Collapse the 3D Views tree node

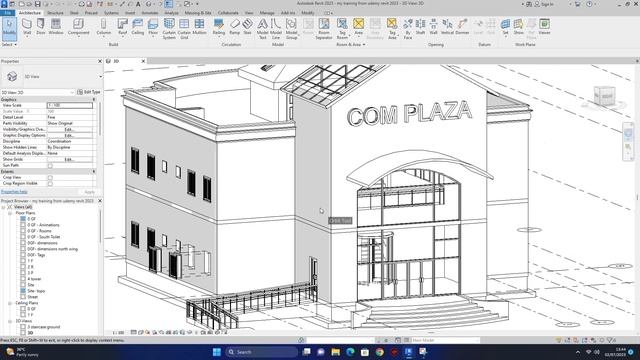(x=10, y=321)
